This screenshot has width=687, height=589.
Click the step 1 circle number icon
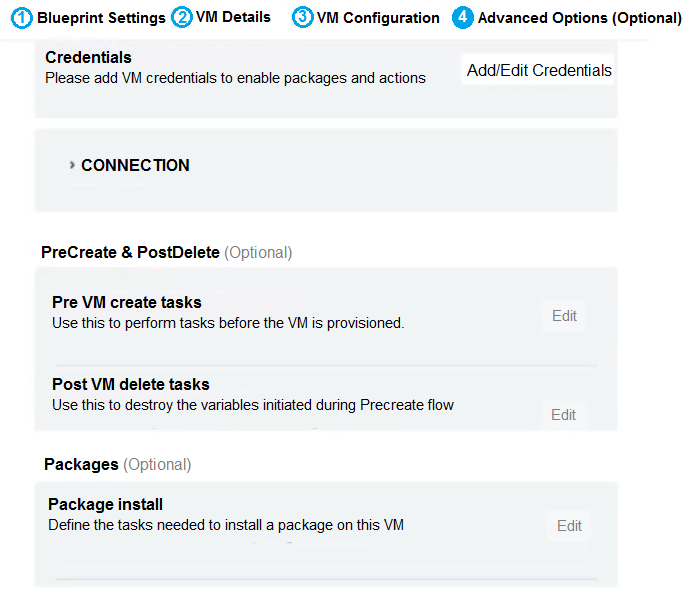24,18
